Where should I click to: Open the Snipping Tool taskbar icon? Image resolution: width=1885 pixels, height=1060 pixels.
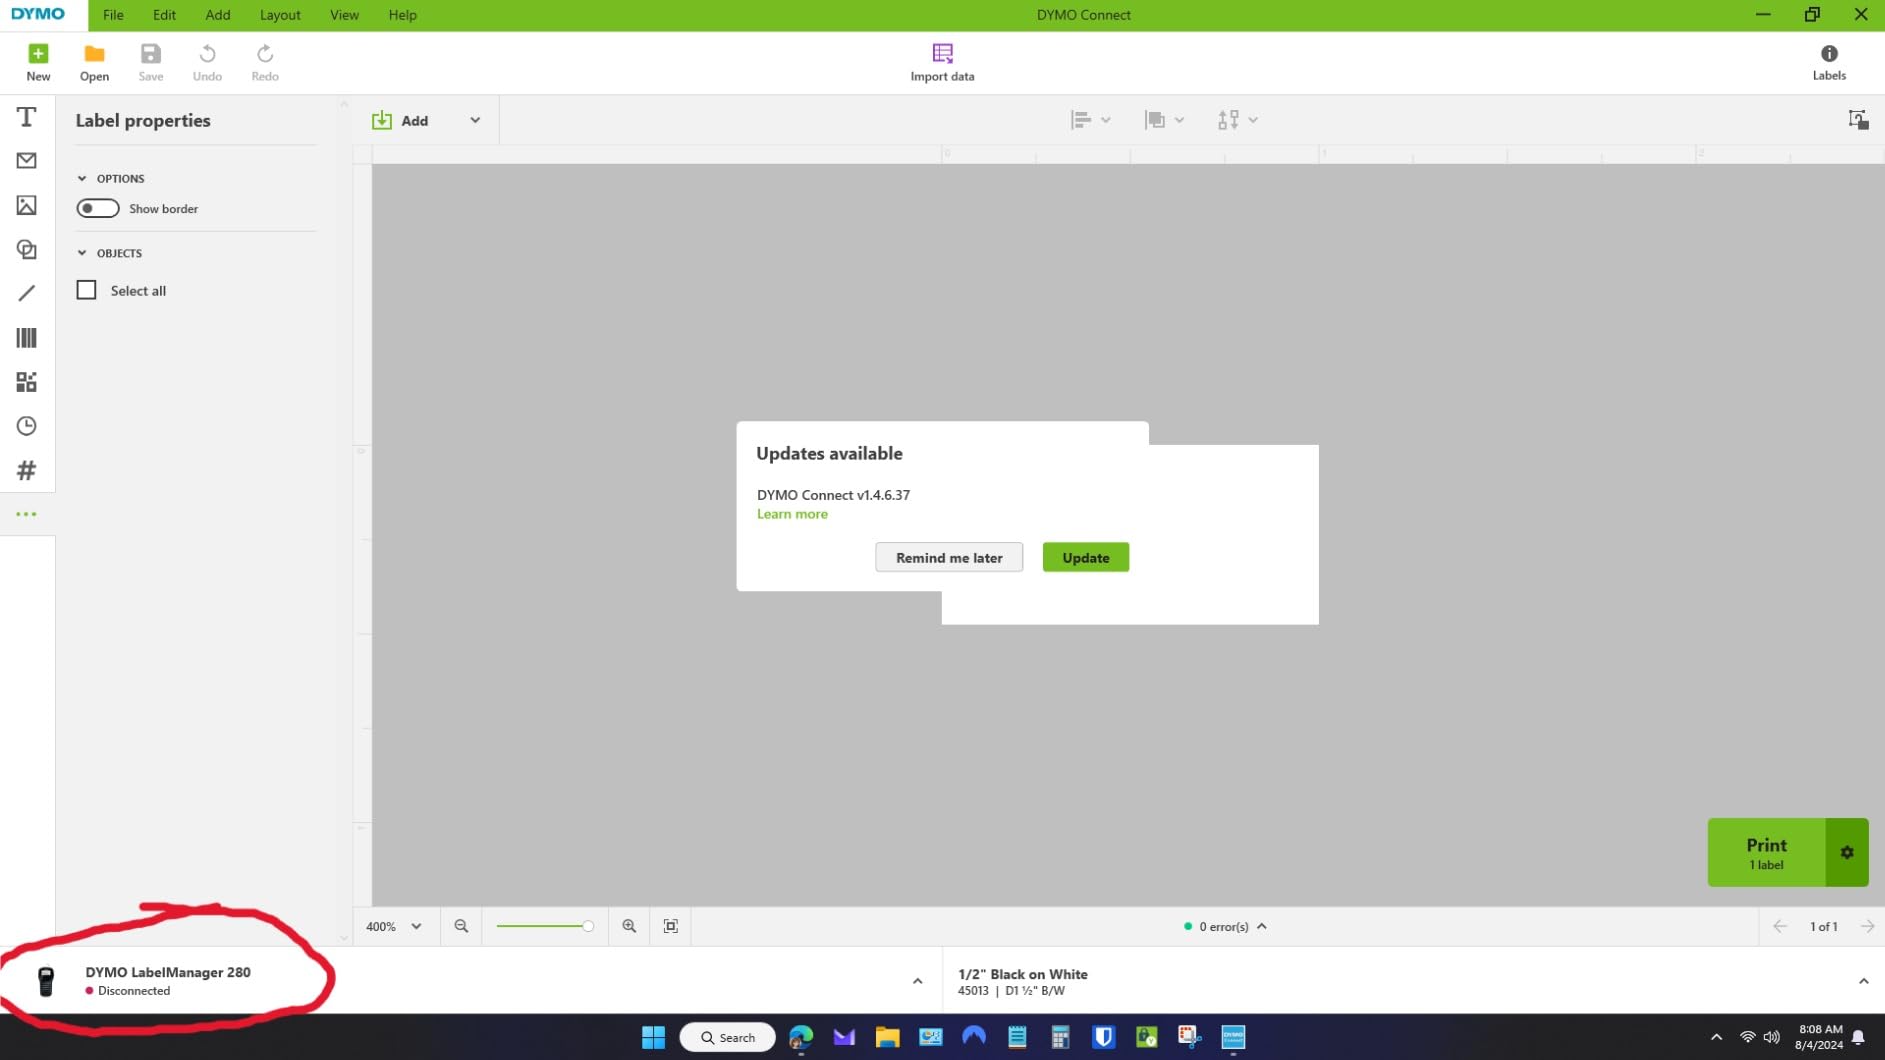click(1190, 1037)
